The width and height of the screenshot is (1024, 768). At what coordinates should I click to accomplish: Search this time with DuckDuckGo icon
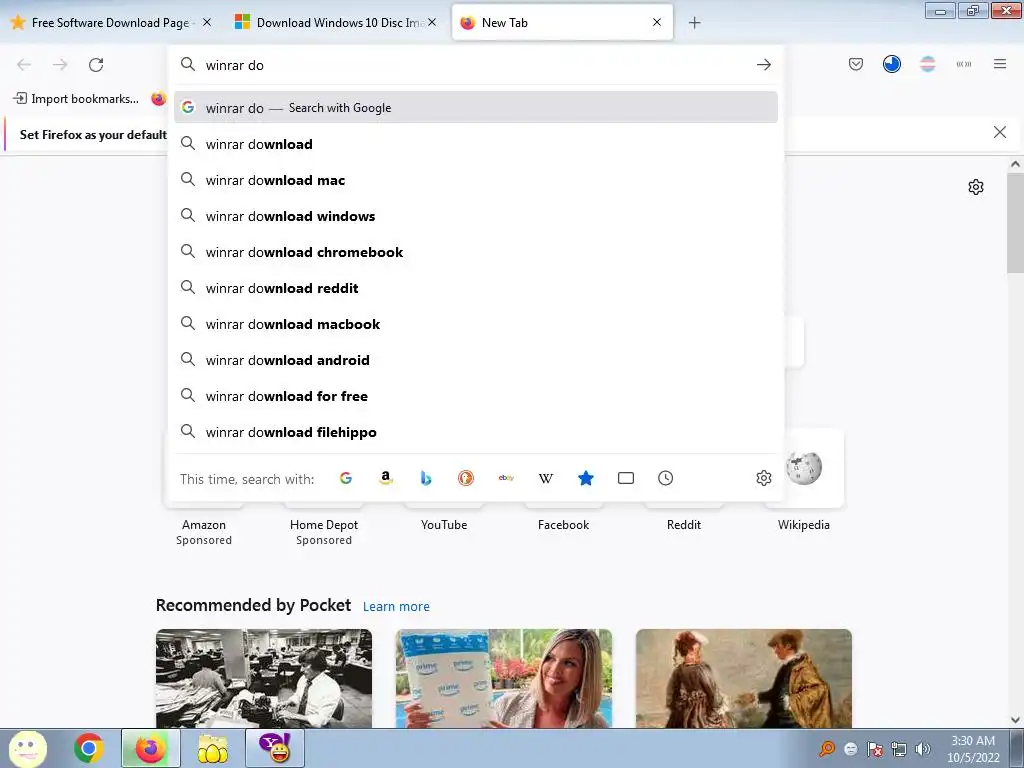click(466, 478)
